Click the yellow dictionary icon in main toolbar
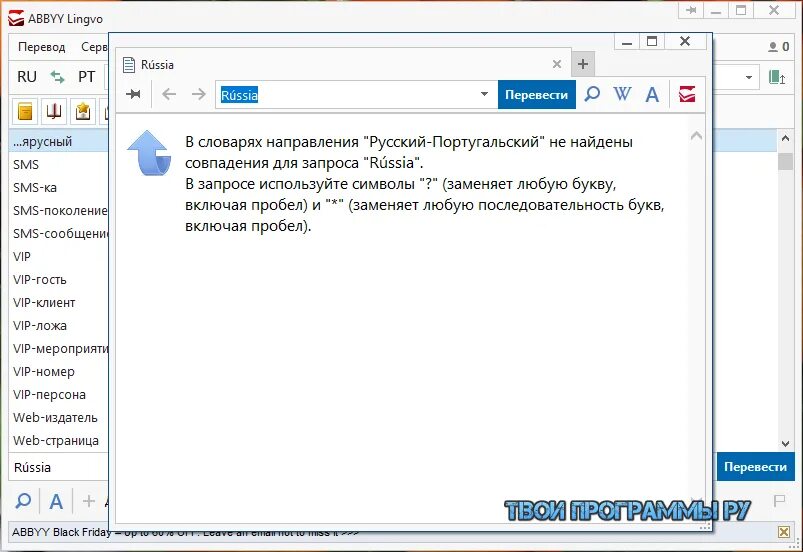This screenshot has height=552, width=803. click(25, 111)
